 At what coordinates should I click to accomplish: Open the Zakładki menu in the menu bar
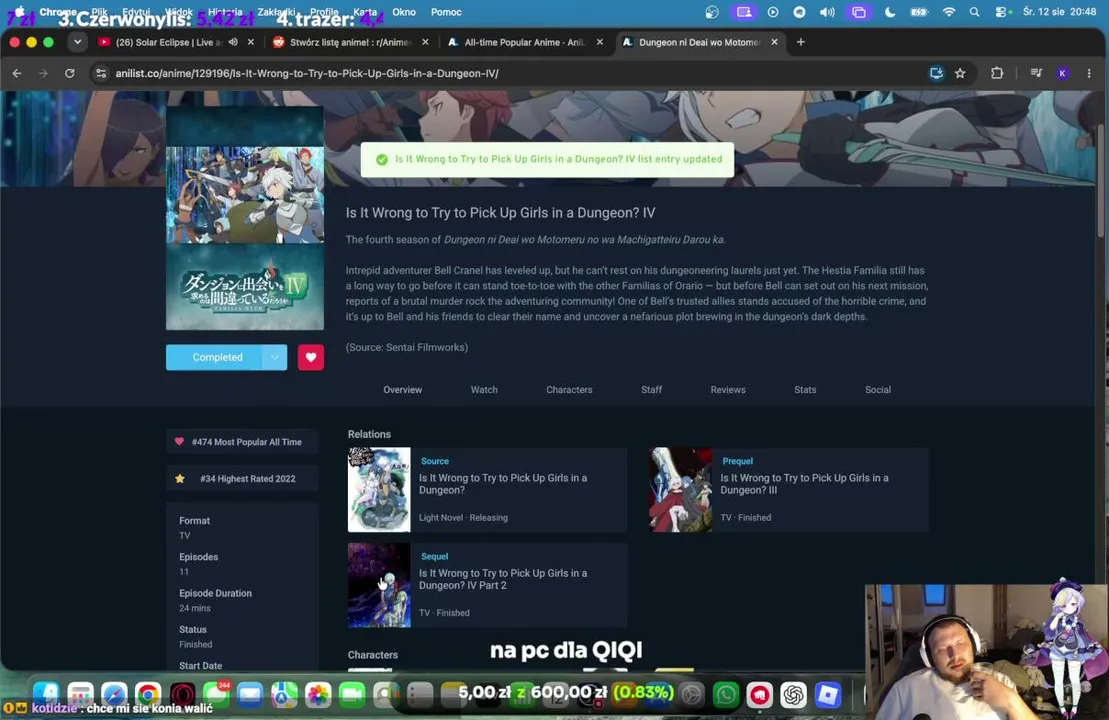point(277,12)
